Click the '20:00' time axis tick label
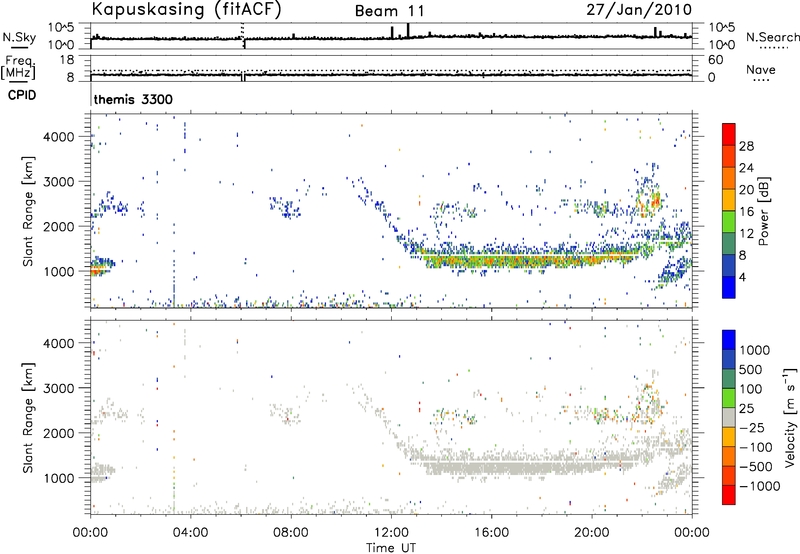Screen dimensions: 800x554 coord(592,533)
